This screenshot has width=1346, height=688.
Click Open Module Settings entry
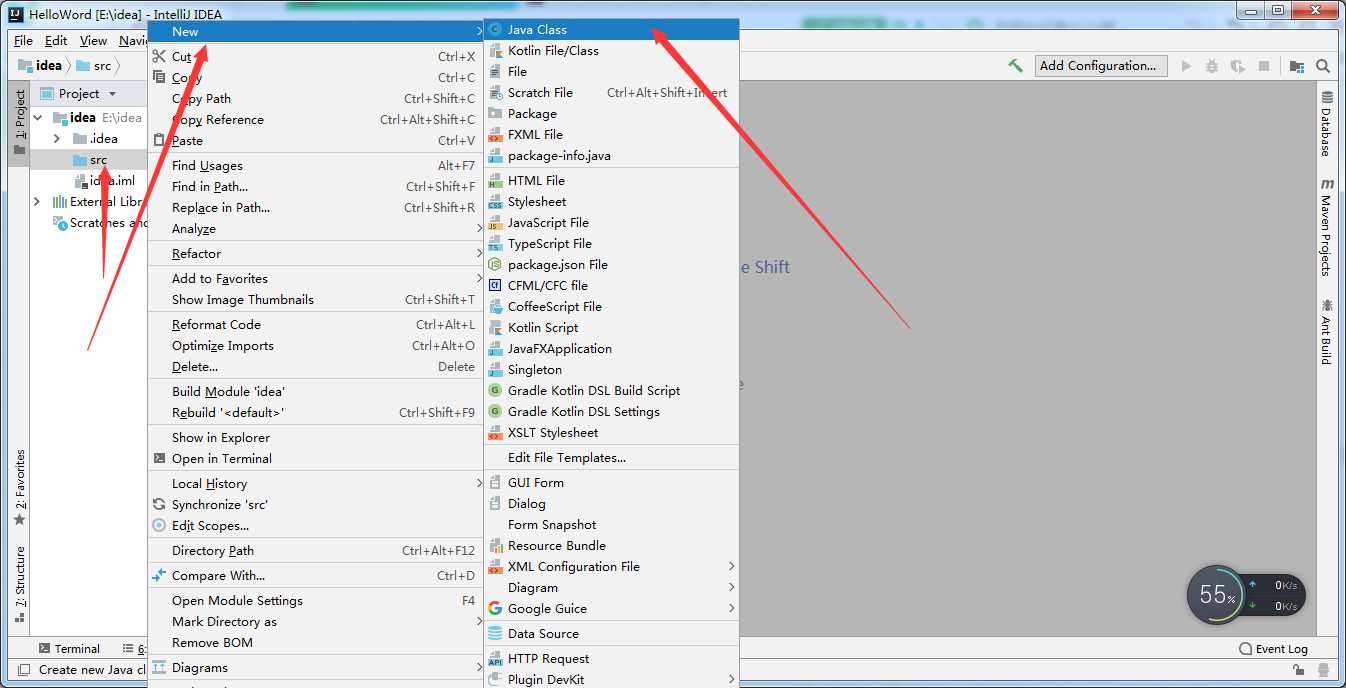pos(315,600)
